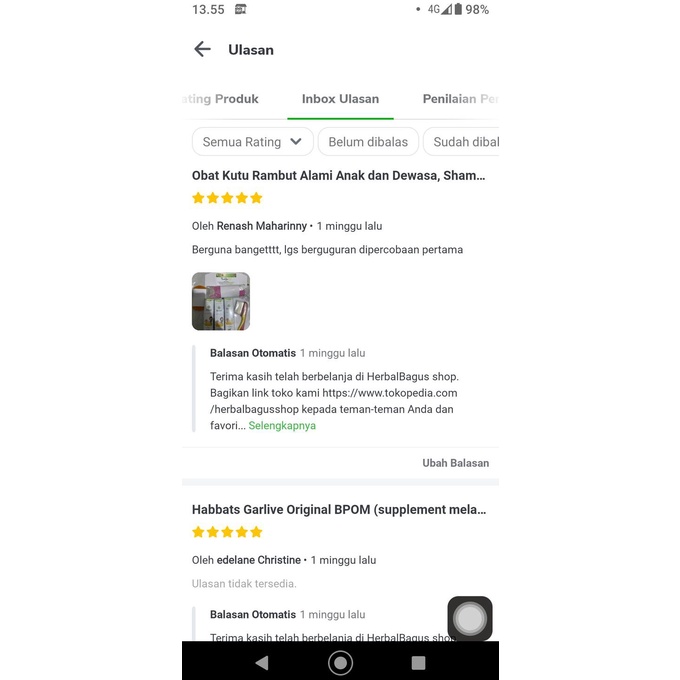This screenshot has width=680, height=680.
Task: Tap the Android recent apps square
Action: 418,663
